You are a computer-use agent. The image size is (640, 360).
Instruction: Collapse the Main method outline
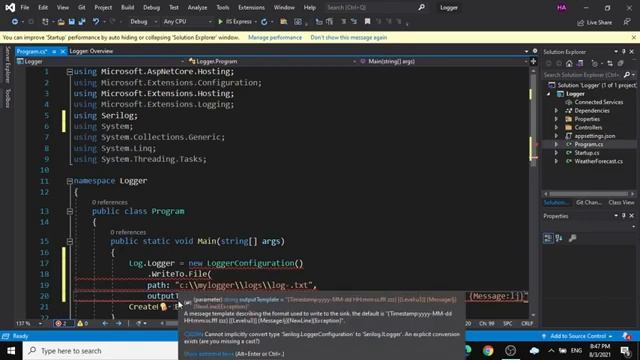tap(69, 241)
